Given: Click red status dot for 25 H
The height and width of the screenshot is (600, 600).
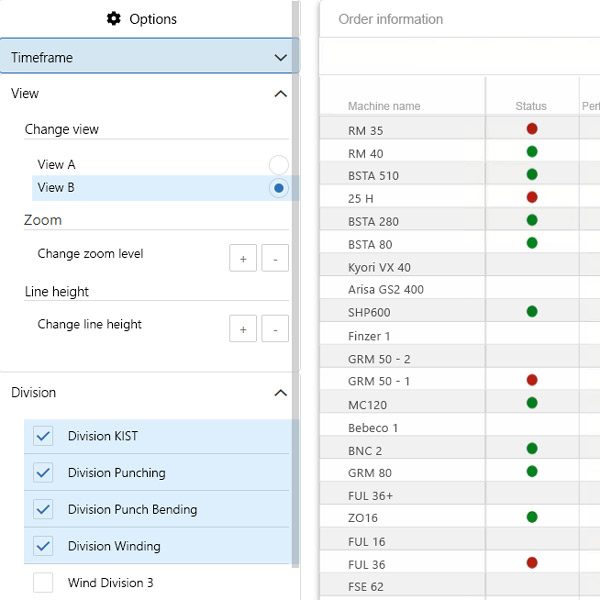Looking at the screenshot, I should click(532, 197).
